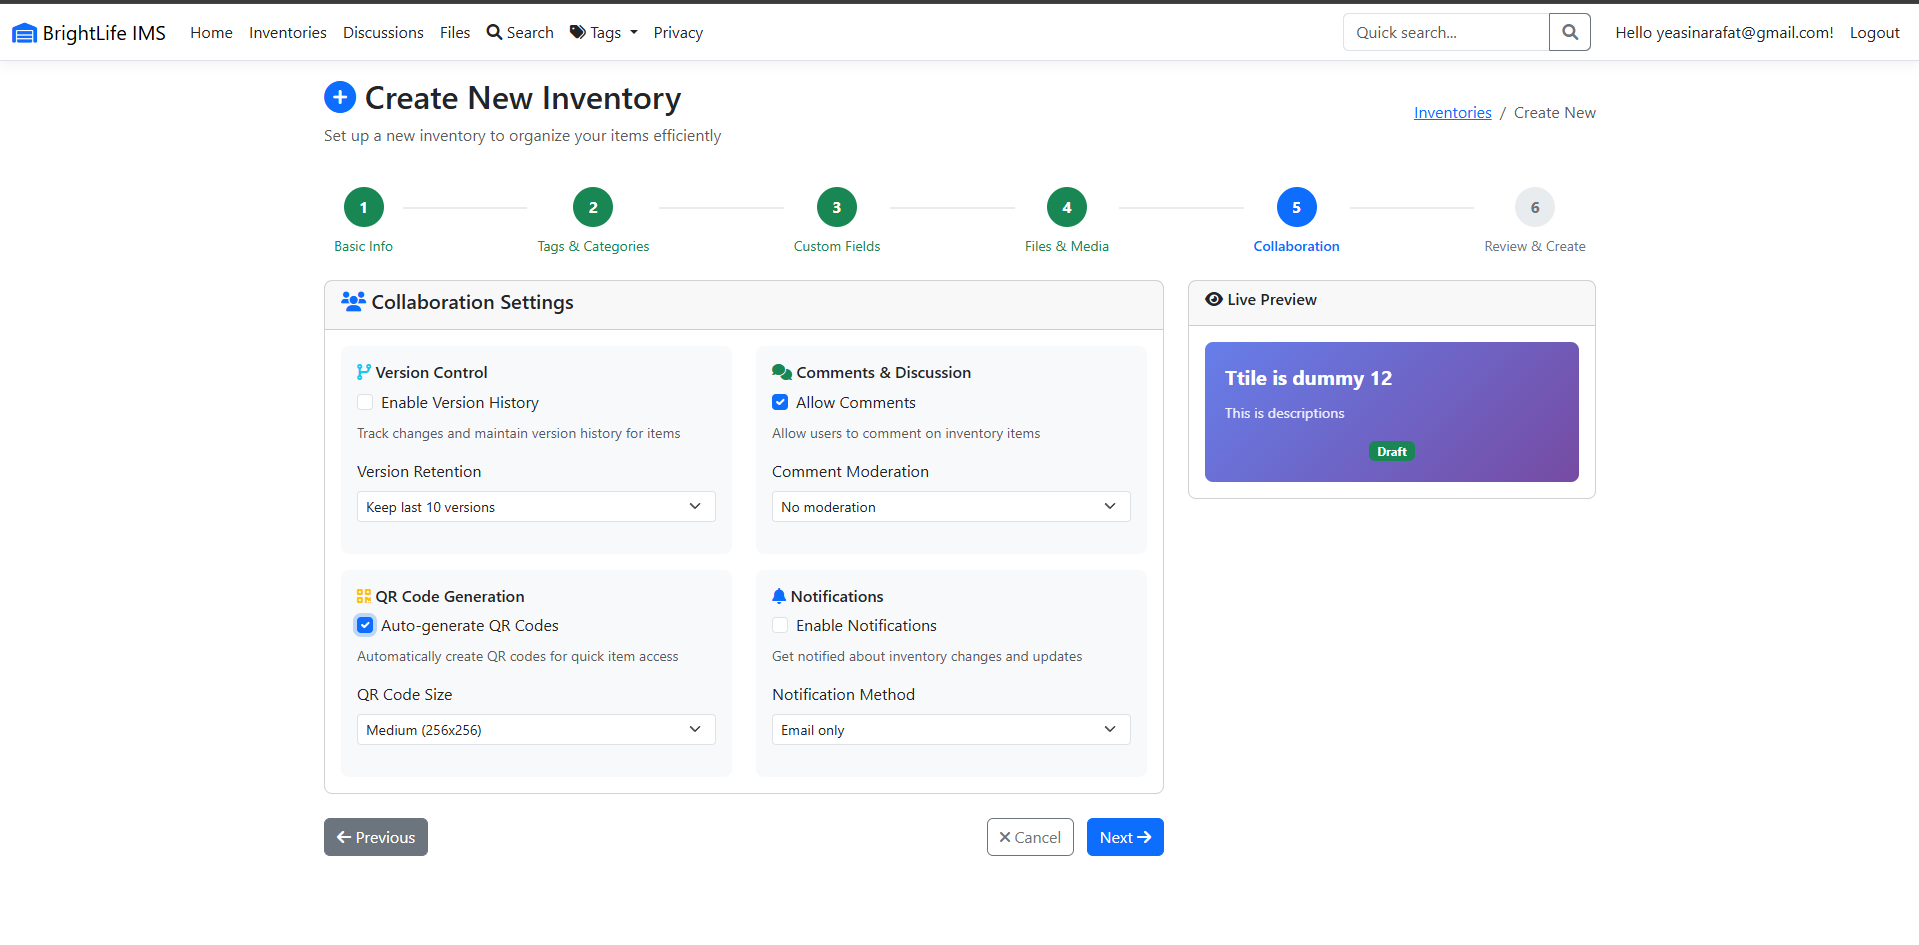
Task: Follow the Inventories breadcrumb link
Action: pyautogui.click(x=1452, y=113)
